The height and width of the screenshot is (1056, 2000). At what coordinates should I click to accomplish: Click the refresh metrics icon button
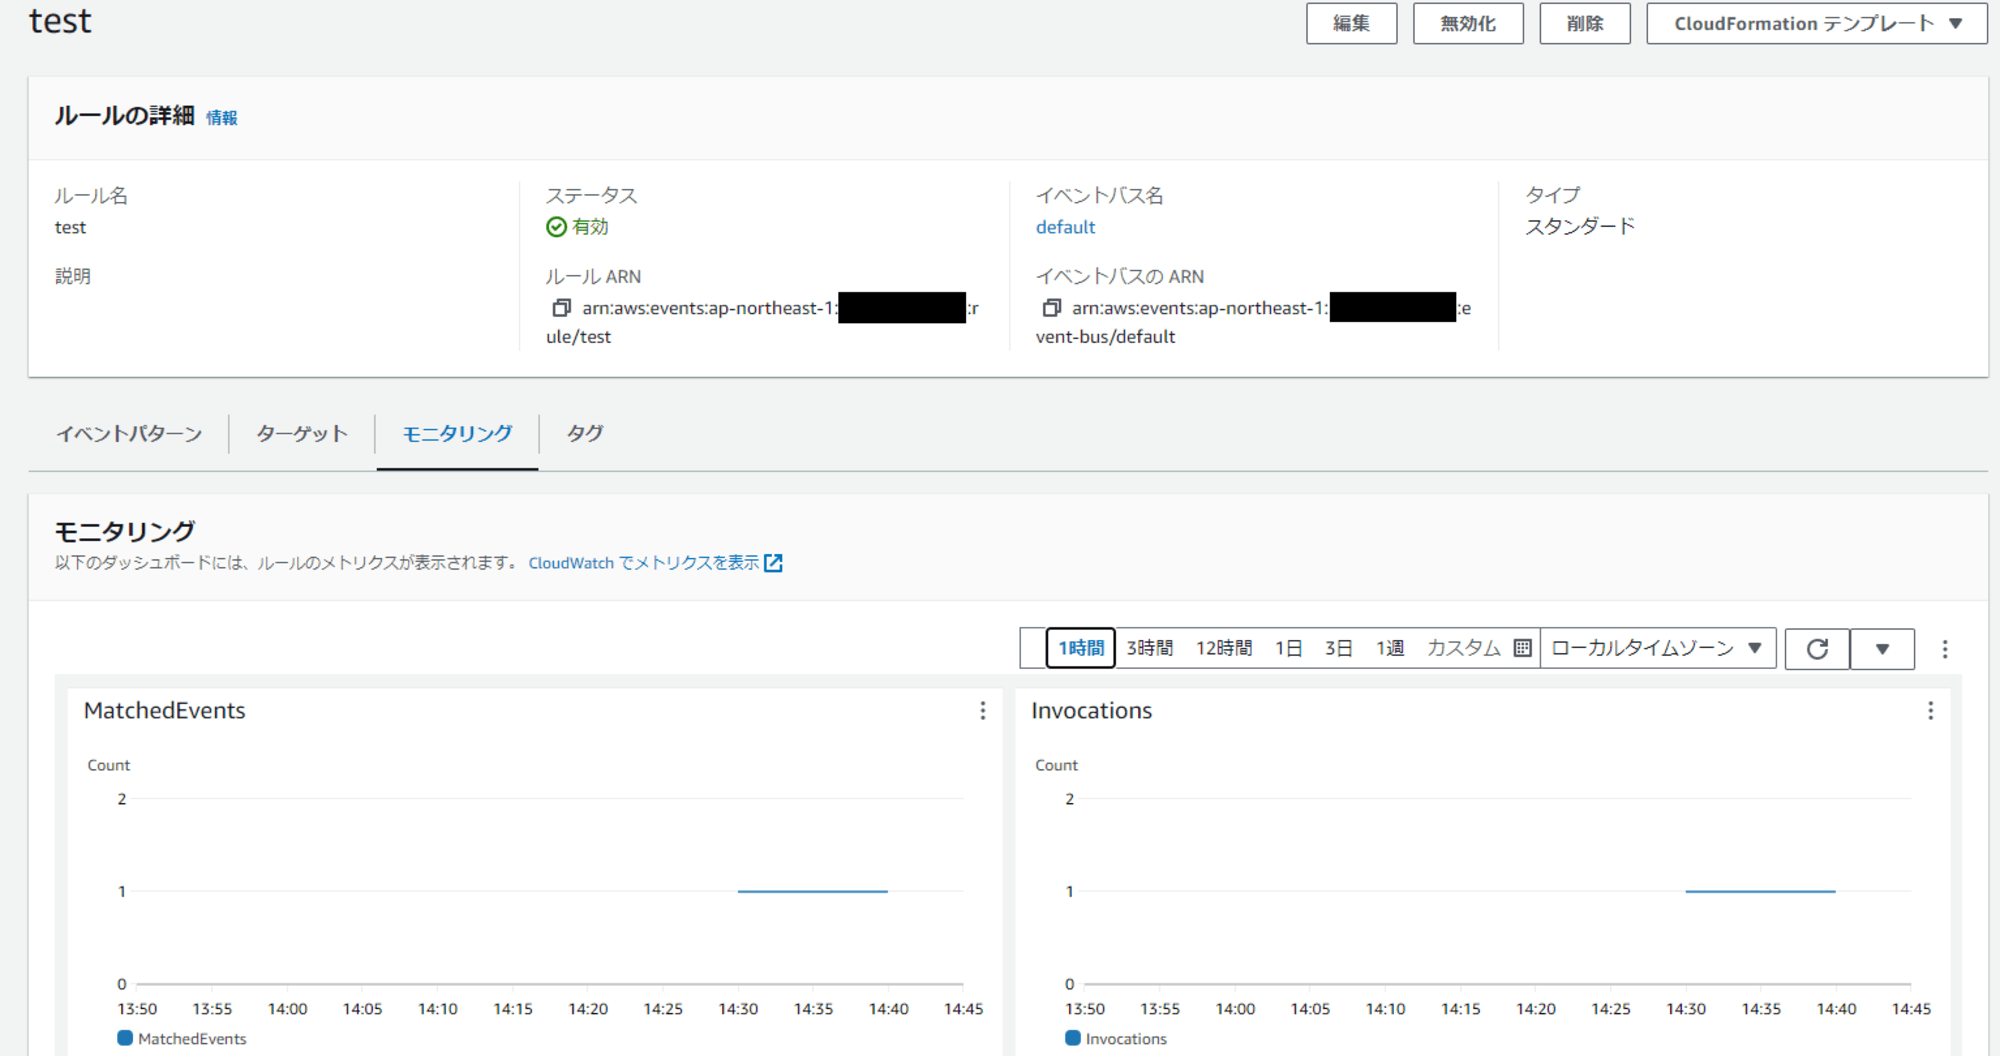[1817, 649]
